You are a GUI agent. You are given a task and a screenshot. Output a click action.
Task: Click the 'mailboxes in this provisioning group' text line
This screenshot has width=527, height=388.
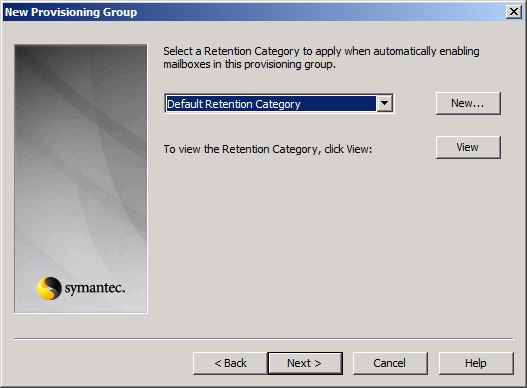point(249,64)
